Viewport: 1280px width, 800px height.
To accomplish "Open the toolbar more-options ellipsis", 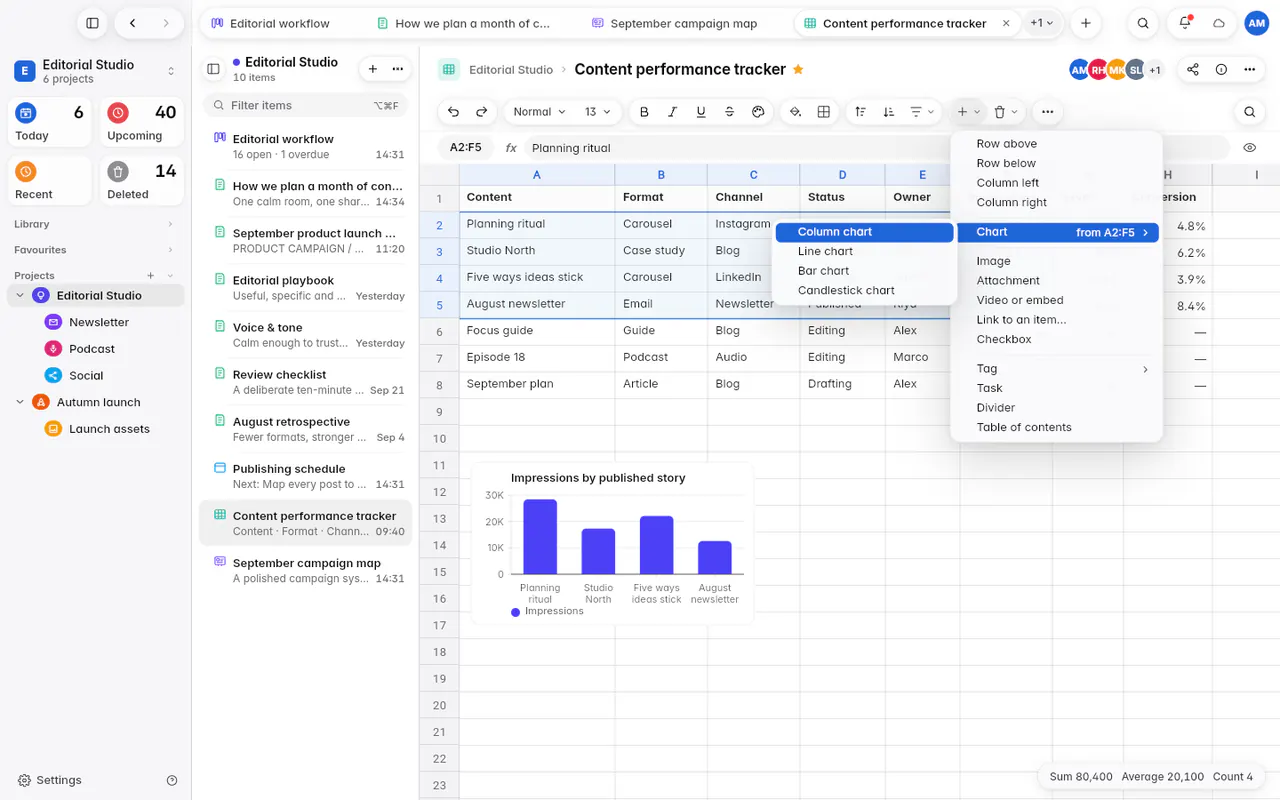I will click(x=1047, y=112).
